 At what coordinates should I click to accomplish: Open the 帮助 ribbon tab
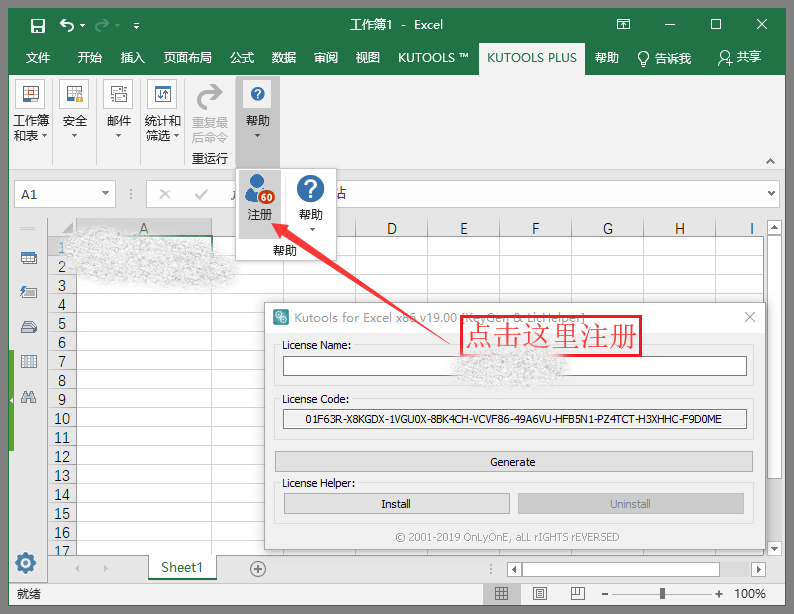click(607, 58)
